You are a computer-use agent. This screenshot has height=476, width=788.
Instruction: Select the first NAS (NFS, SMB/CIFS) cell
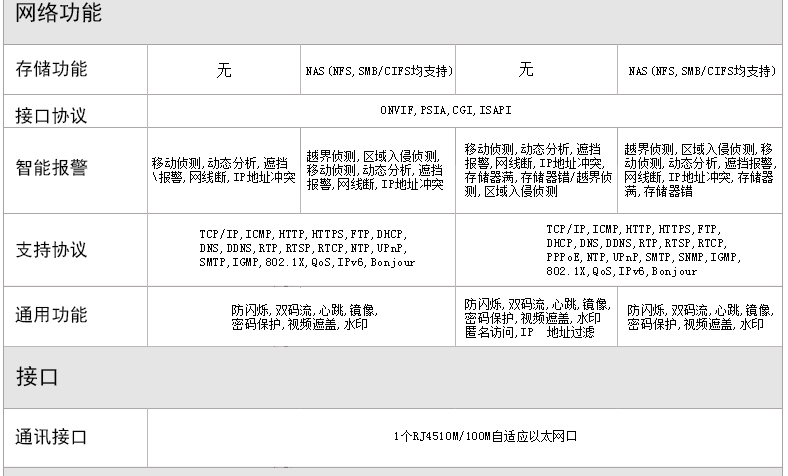pos(379,71)
